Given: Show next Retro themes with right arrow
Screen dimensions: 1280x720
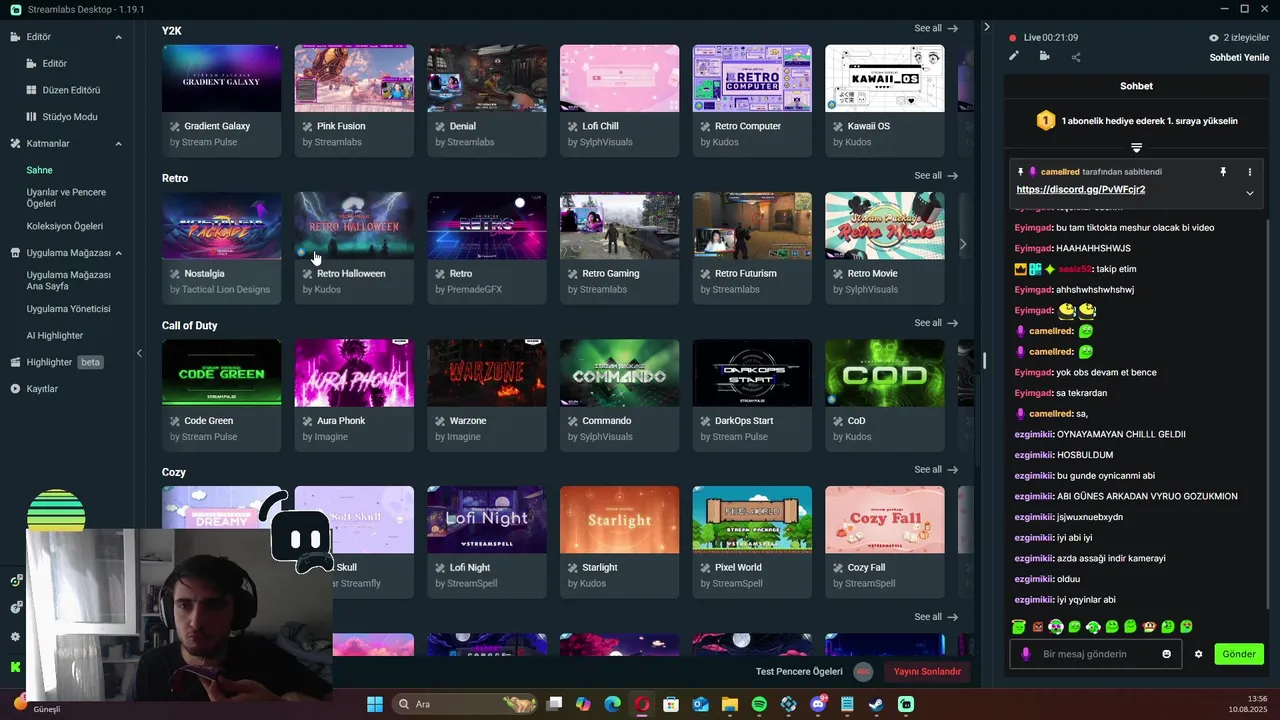Looking at the screenshot, I should (963, 244).
